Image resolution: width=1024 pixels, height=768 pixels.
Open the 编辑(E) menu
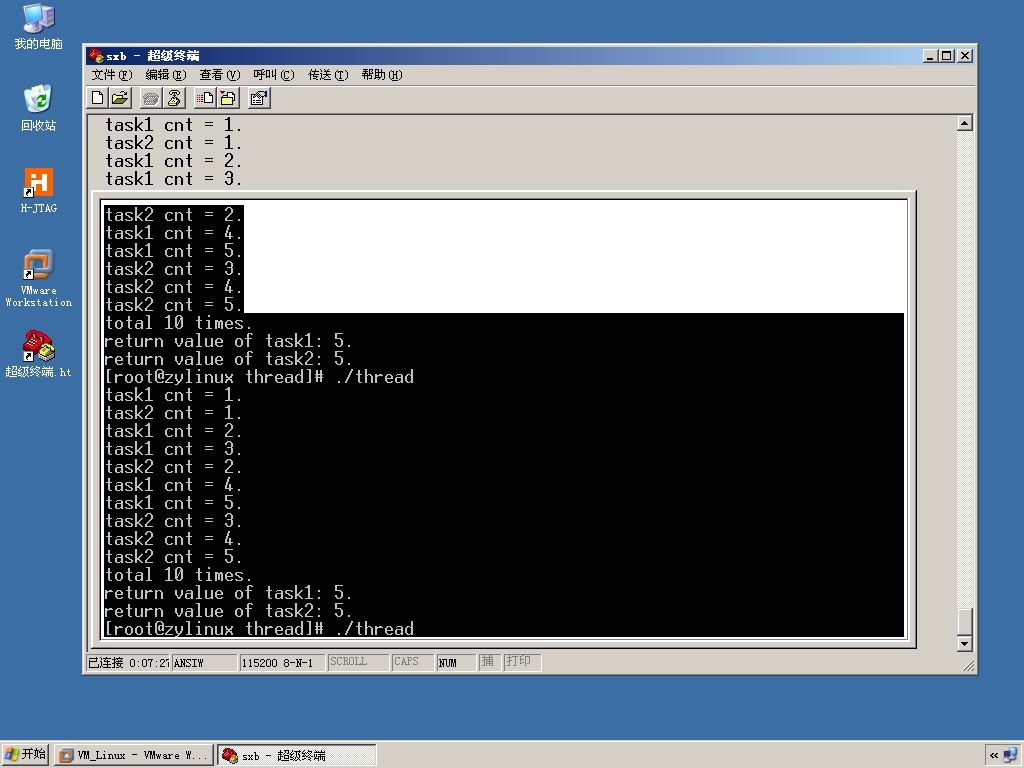click(165, 75)
